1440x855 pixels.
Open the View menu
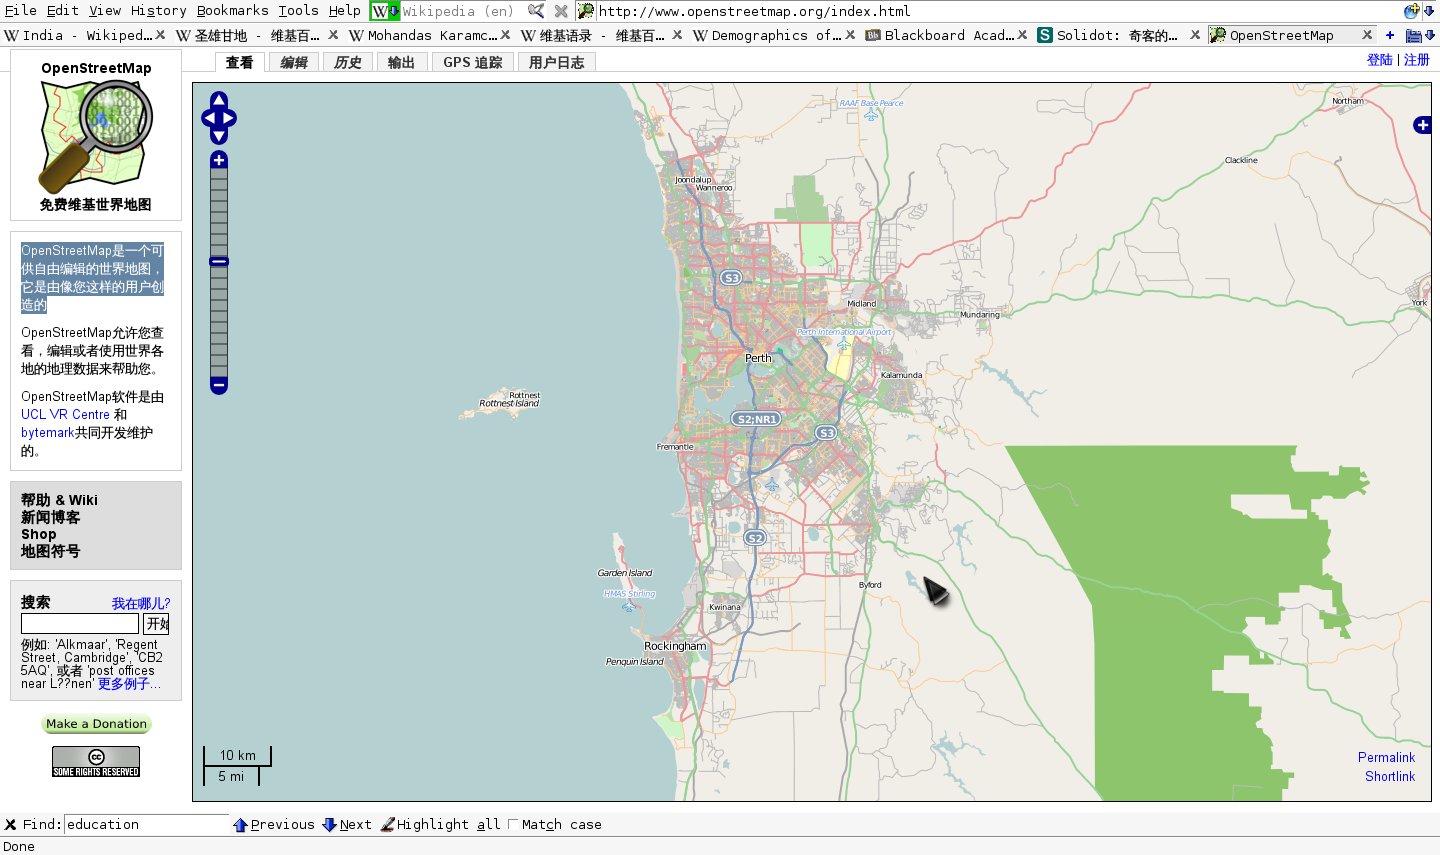pyautogui.click(x=105, y=11)
